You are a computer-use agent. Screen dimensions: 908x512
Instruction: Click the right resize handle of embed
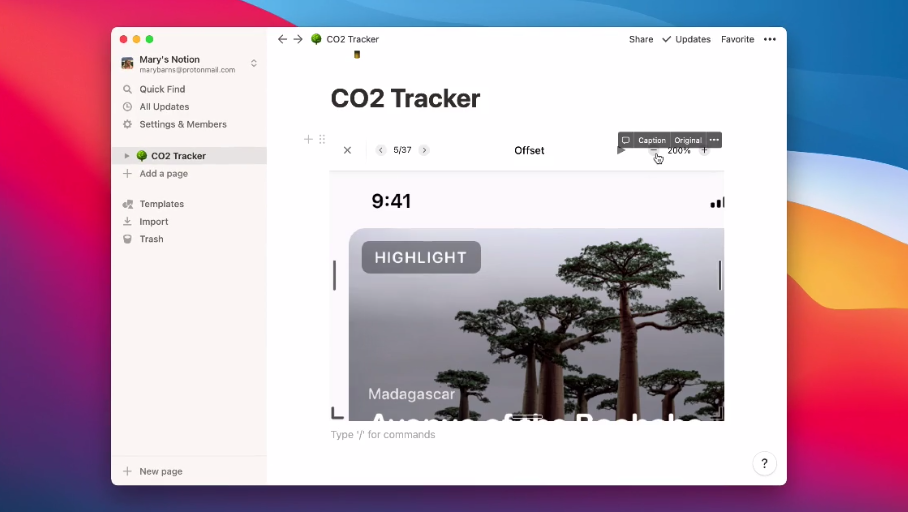pos(720,275)
